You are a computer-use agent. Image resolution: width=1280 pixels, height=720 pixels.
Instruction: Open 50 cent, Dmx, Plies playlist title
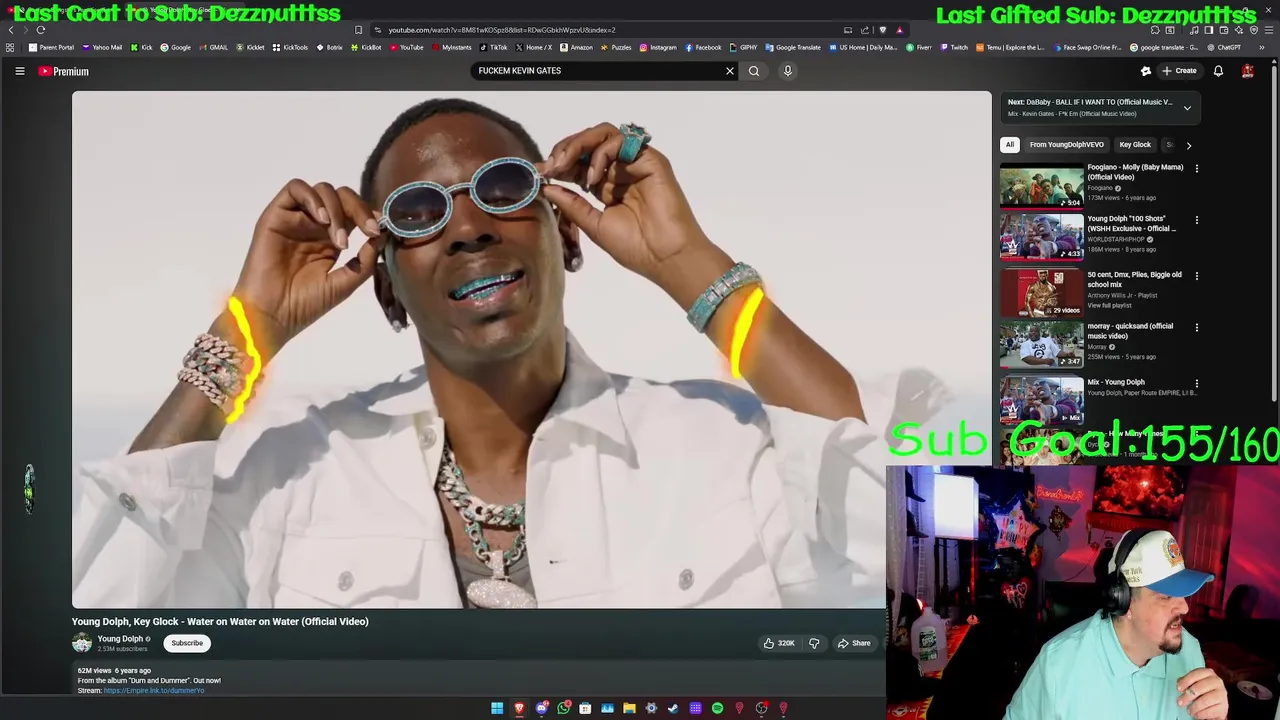tap(1134, 279)
